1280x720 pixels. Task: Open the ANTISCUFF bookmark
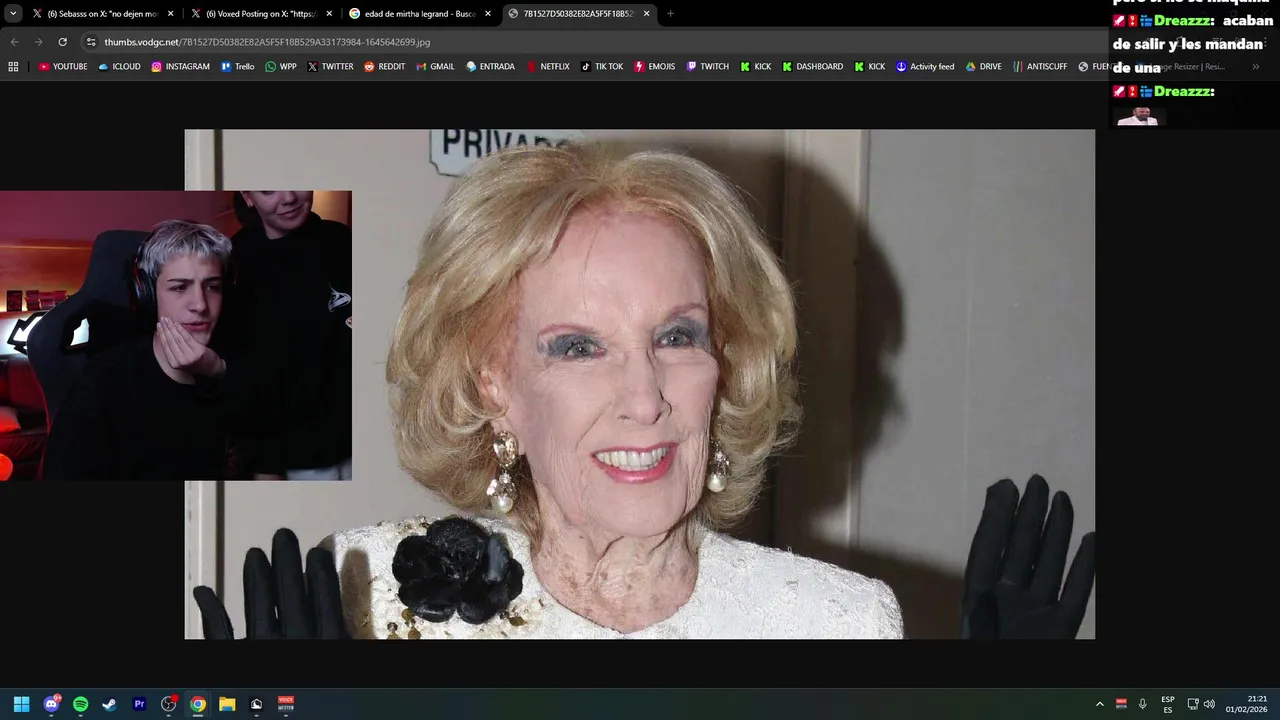point(1040,67)
